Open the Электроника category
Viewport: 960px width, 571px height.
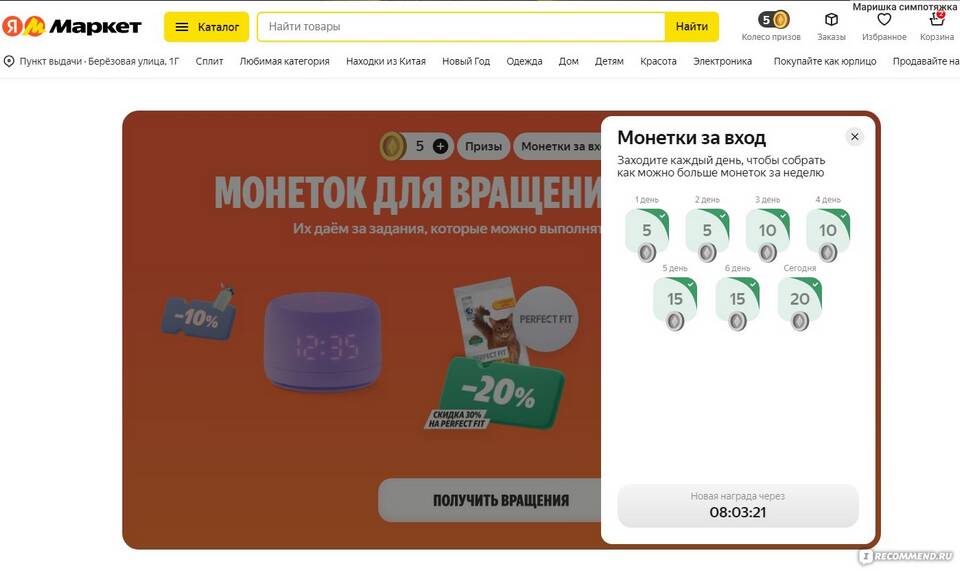722,61
